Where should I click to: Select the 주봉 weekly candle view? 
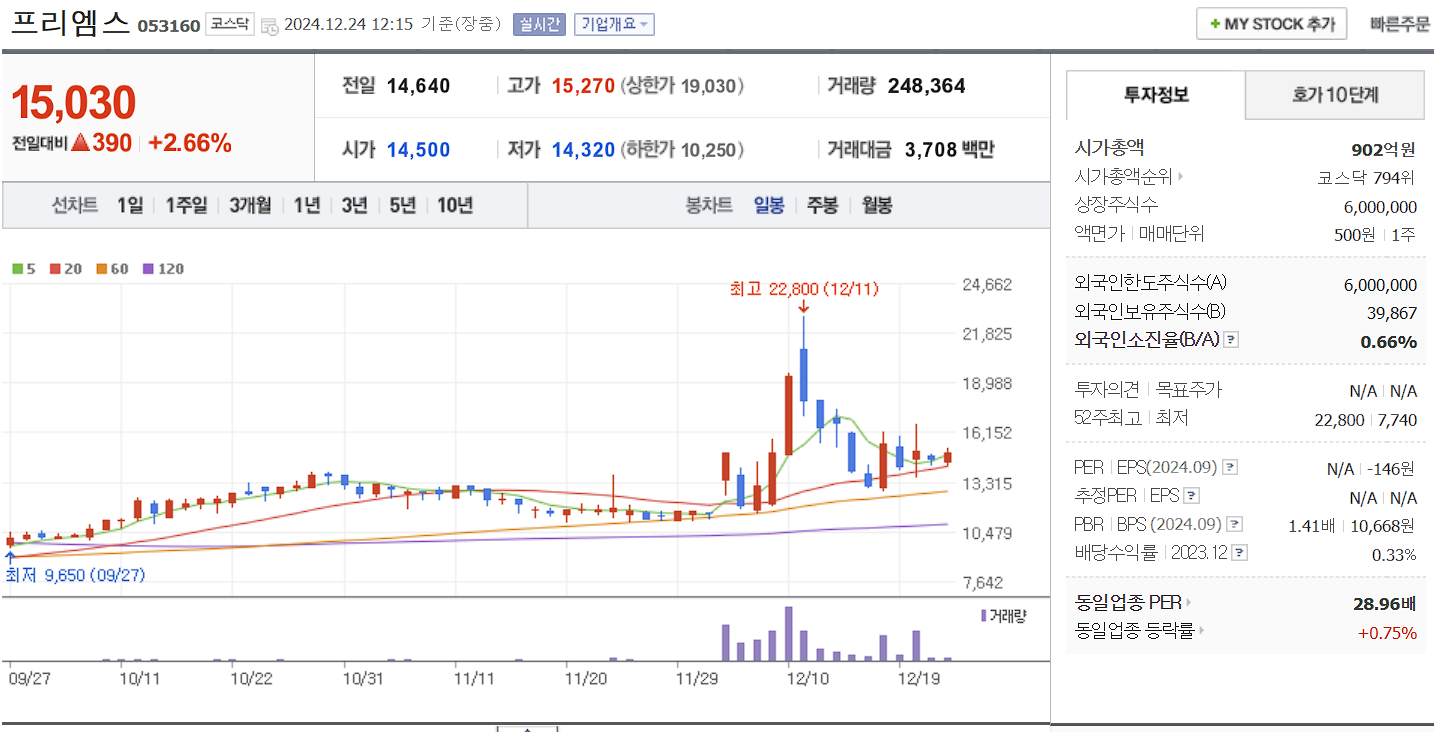[822, 205]
